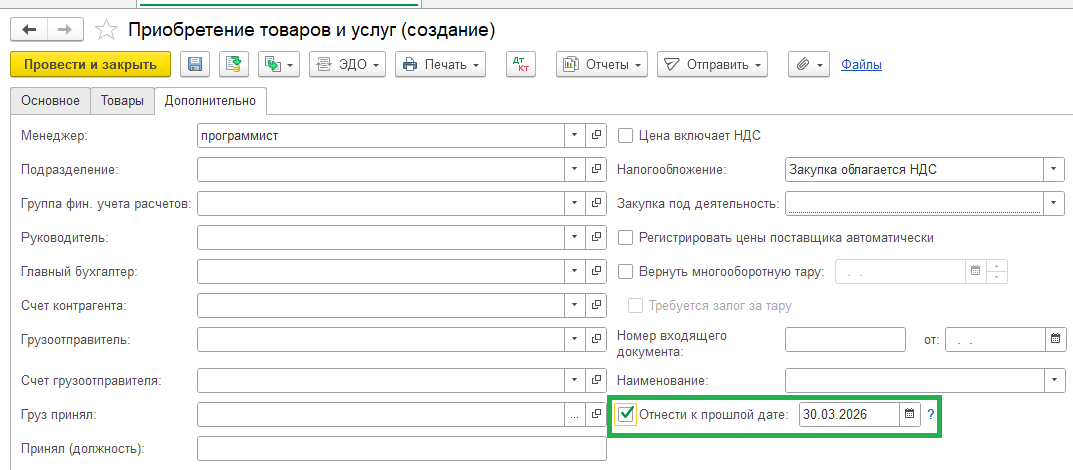Click the open icon next to Менеджер field
The width and height of the screenshot is (1073, 470).
click(x=596, y=135)
